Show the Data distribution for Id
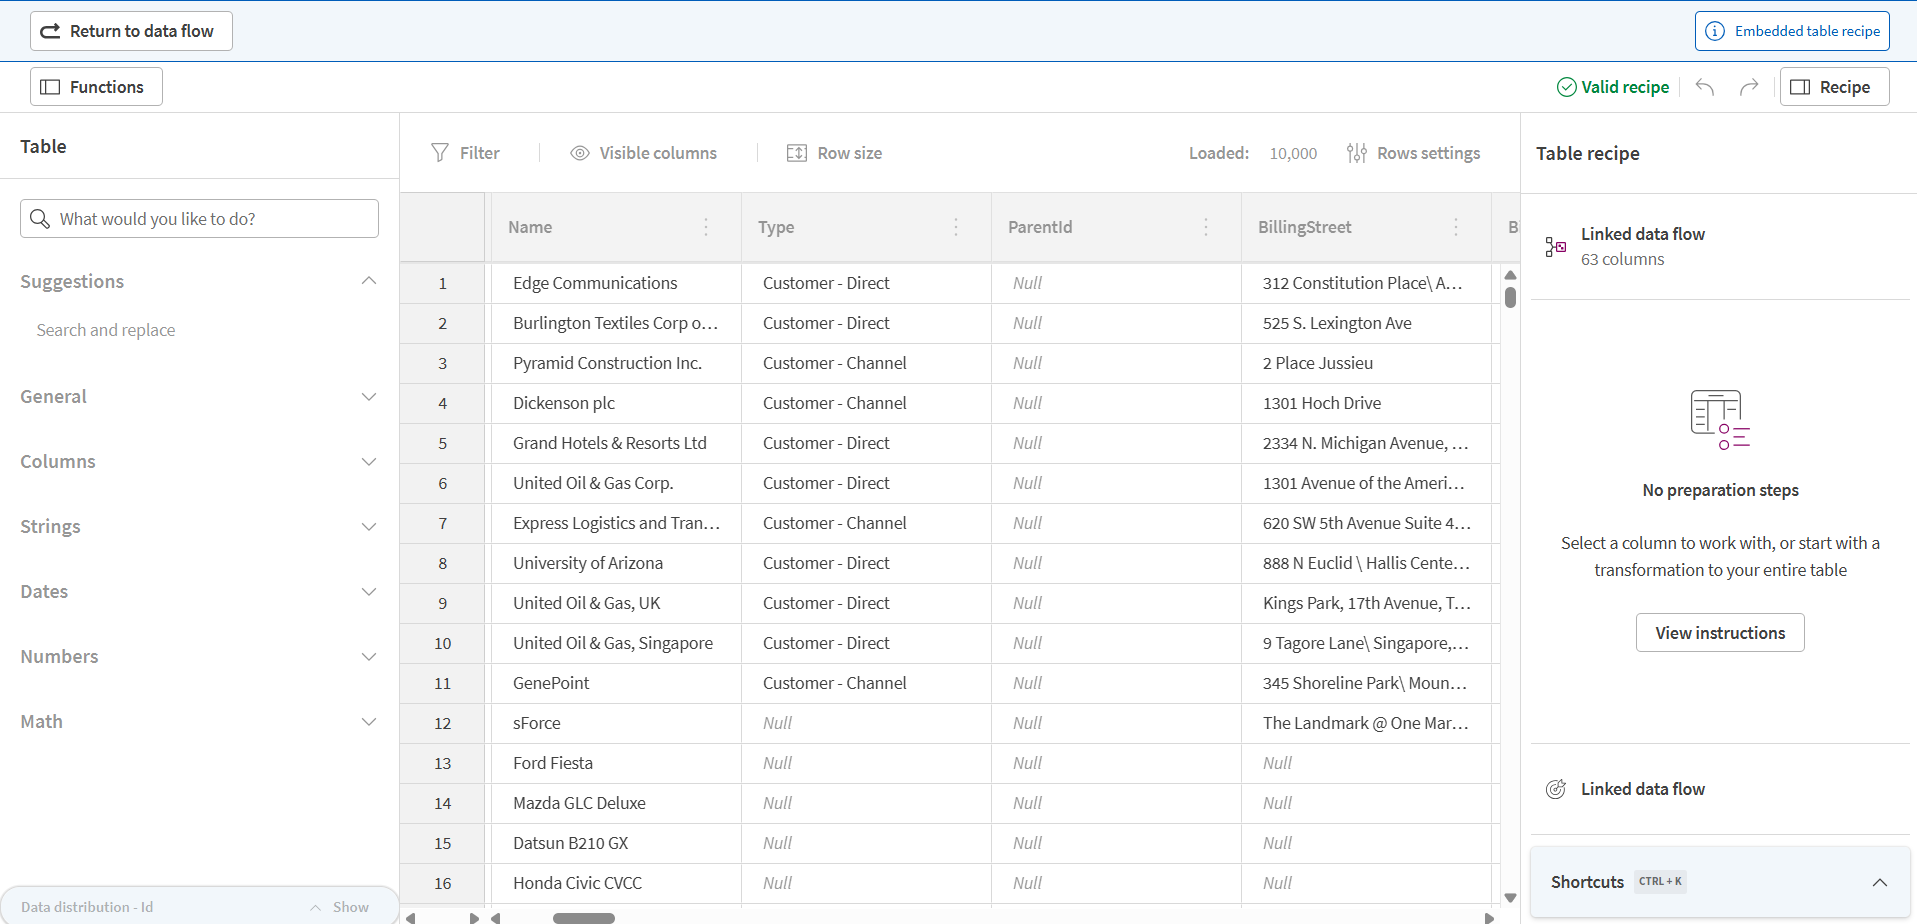This screenshot has width=1917, height=924. tap(349, 906)
